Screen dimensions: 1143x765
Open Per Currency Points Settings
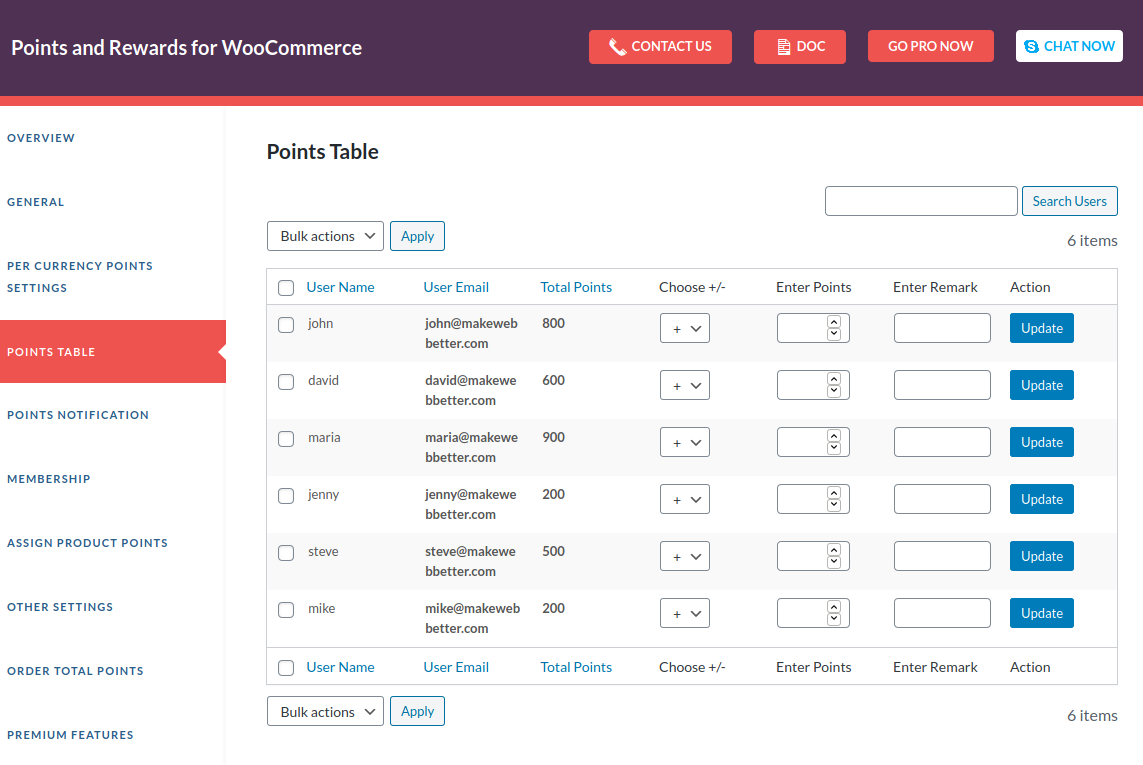(80, 277)
